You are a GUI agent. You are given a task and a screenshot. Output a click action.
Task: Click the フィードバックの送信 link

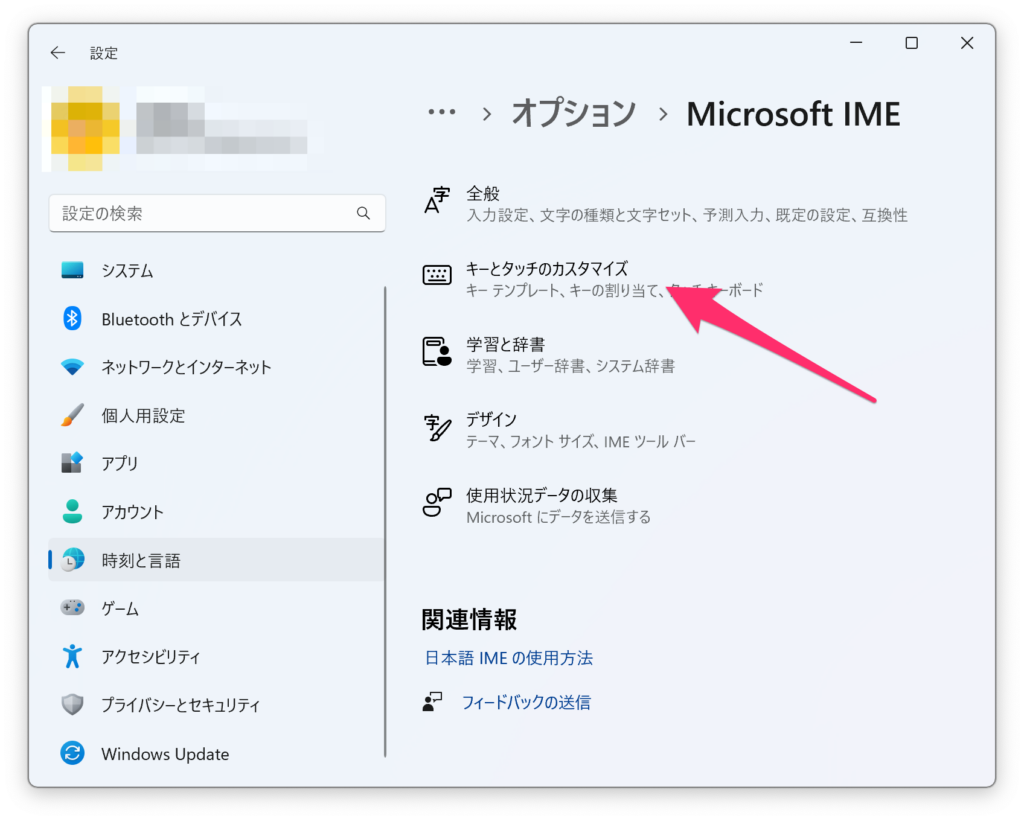526,702
